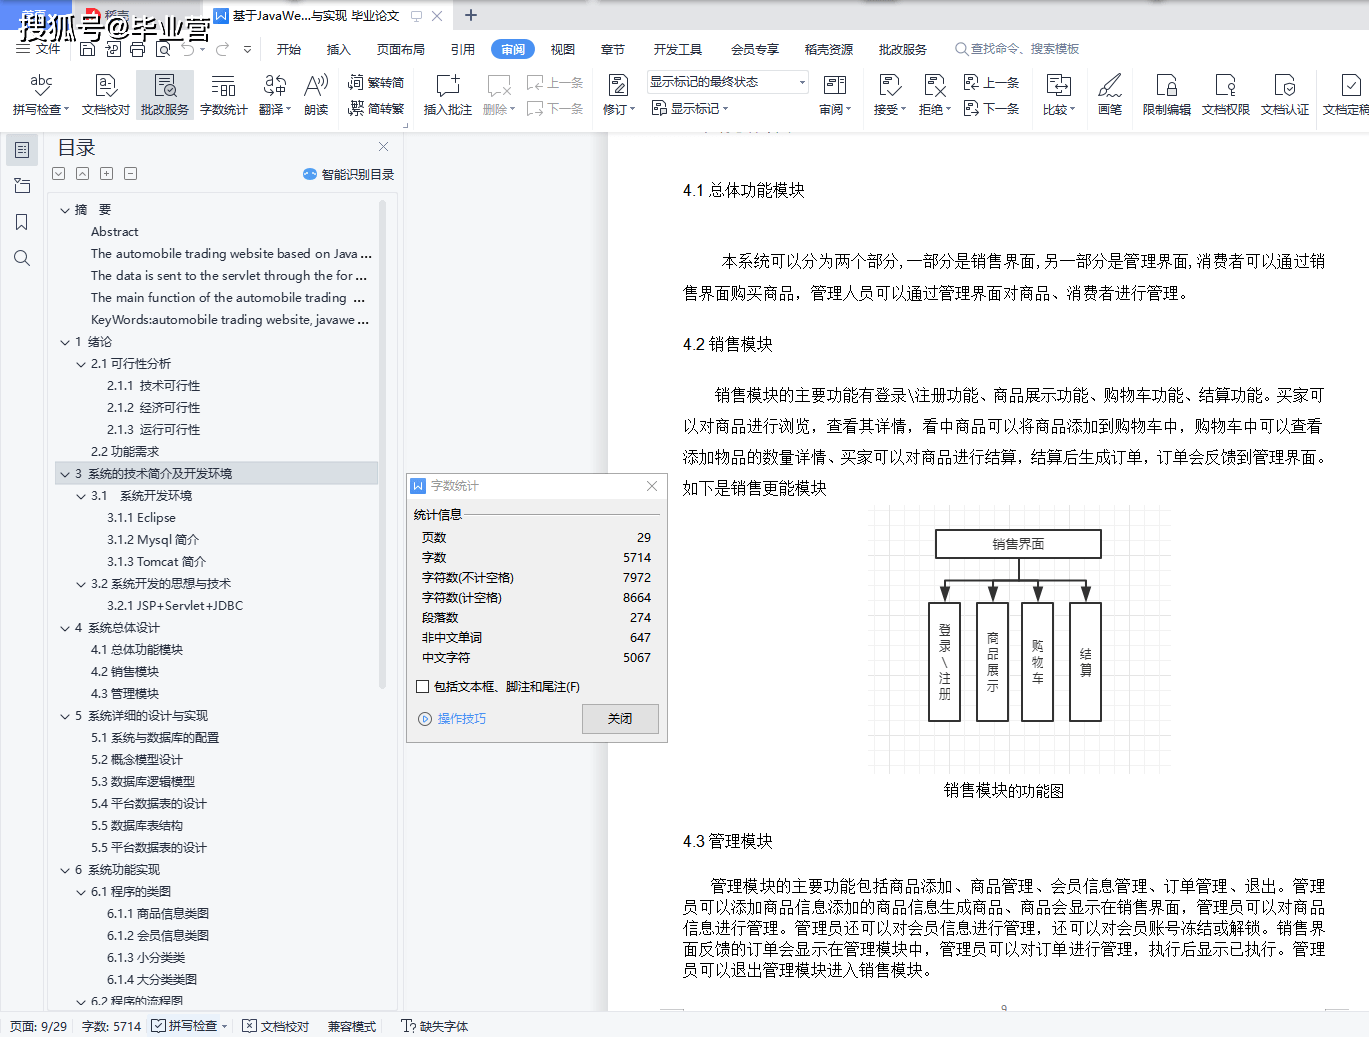Viewport: 1369px width, 1037px height.
Task: Switch to the 插入 ribbon tab
Action: [x=338, y=48]
